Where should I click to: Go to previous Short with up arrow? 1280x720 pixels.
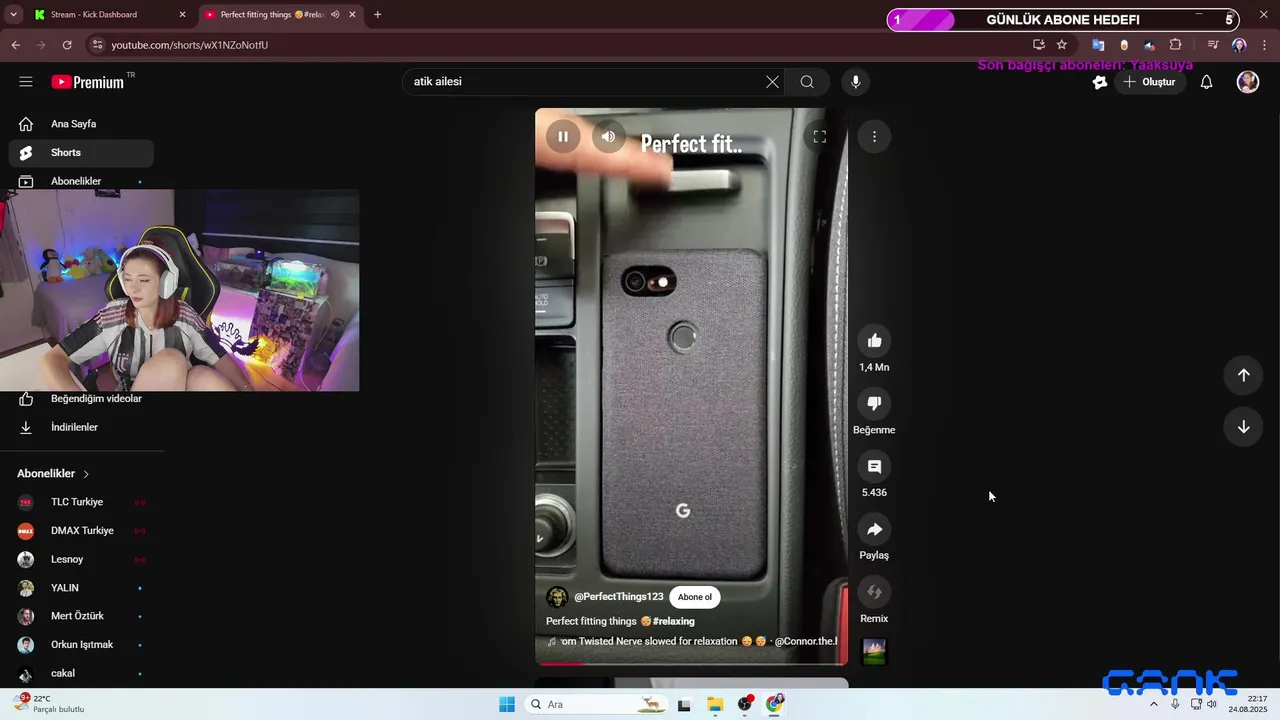1243,375
